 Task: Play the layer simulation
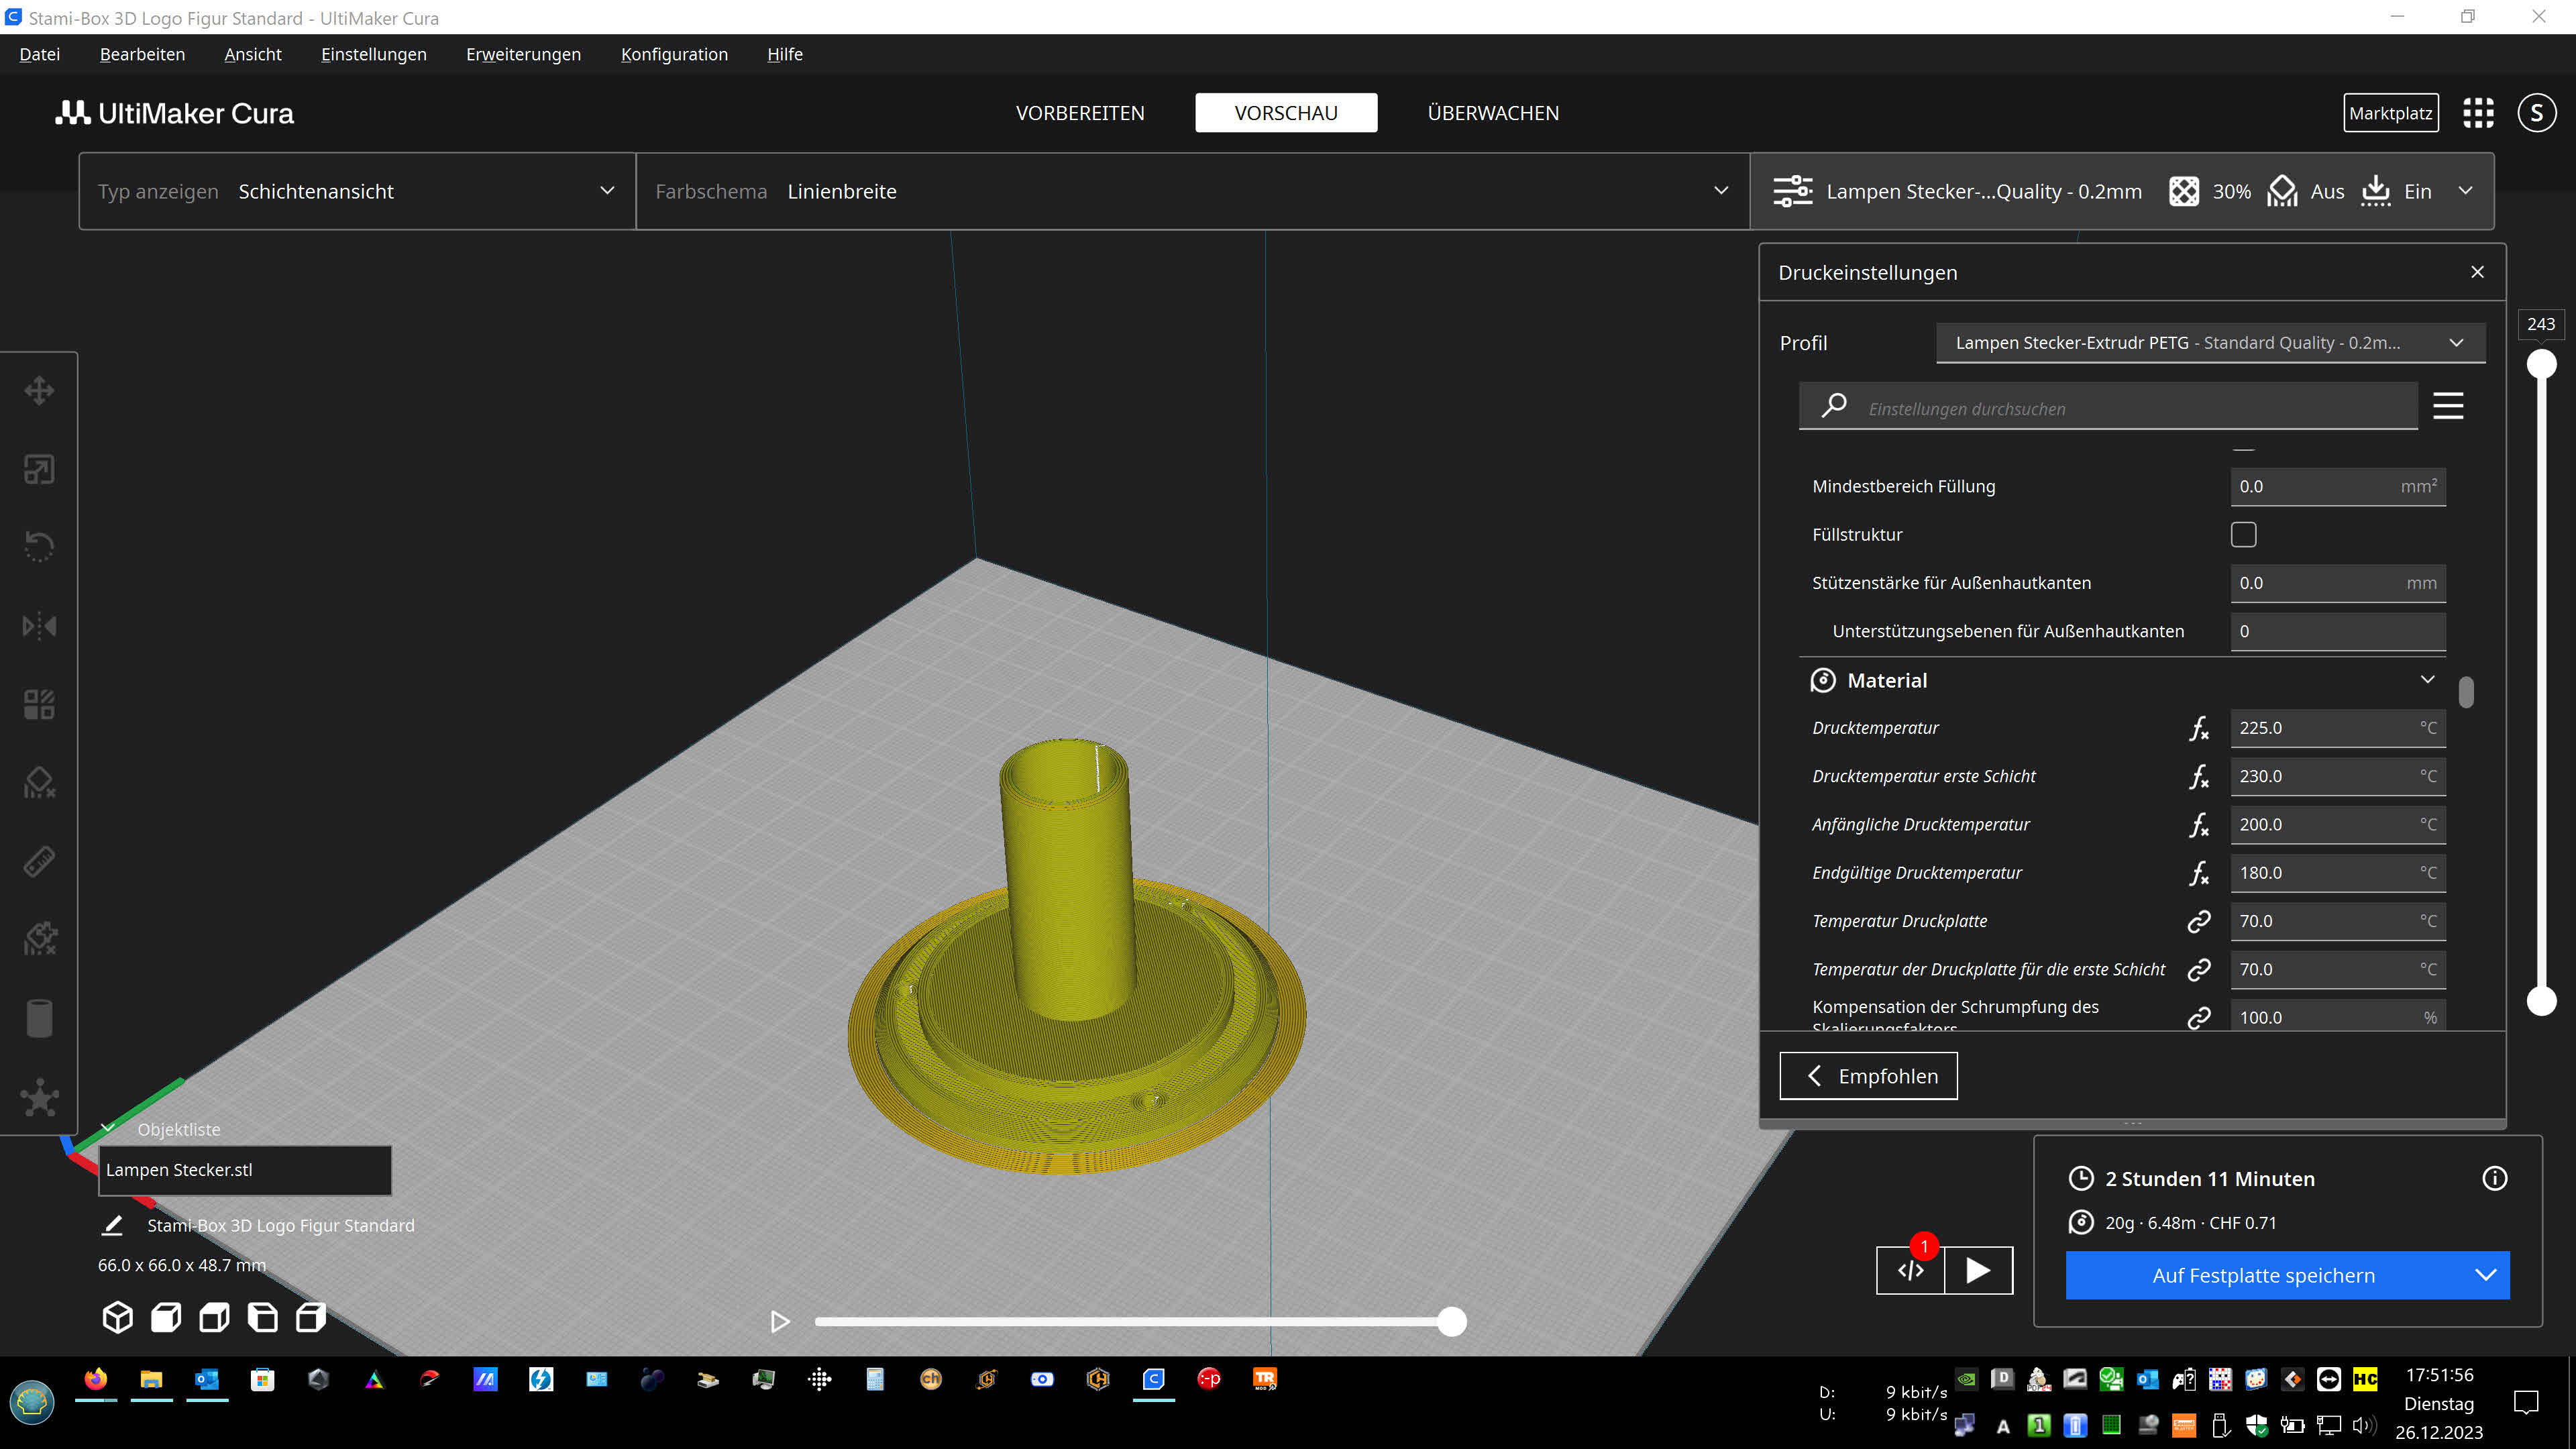click(780, 1322)
